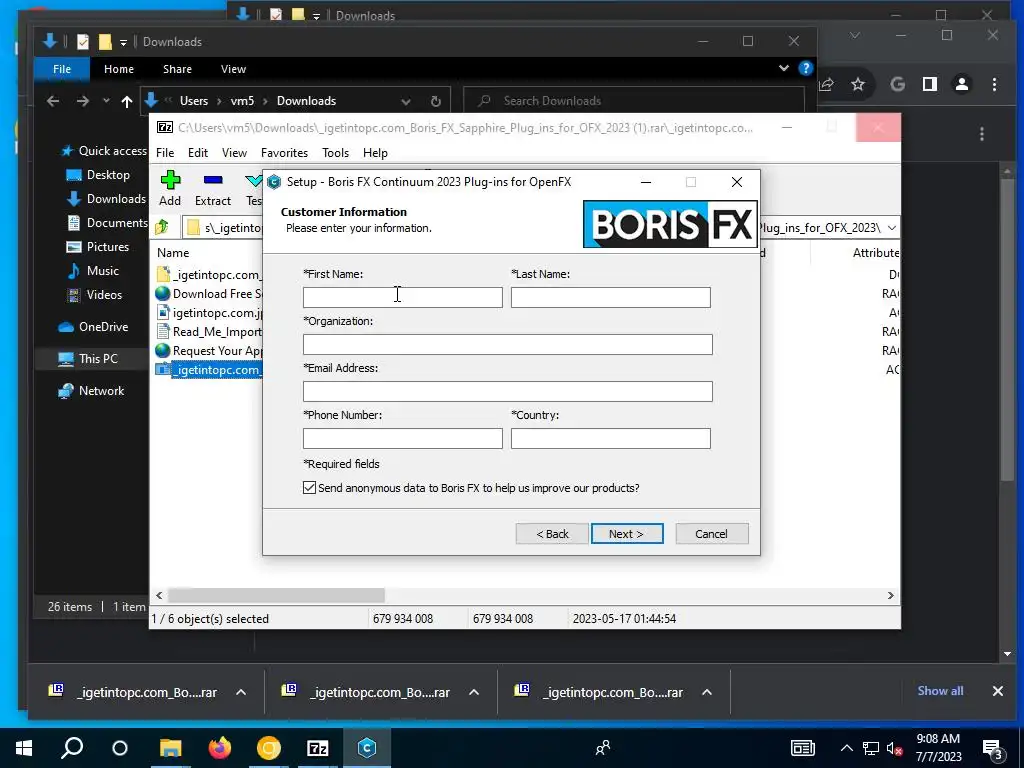Image resolution: width=1024 pixels, height=768 pixels.
Task: Click the Name column header in 7-Zip
Action: [173, 253]
